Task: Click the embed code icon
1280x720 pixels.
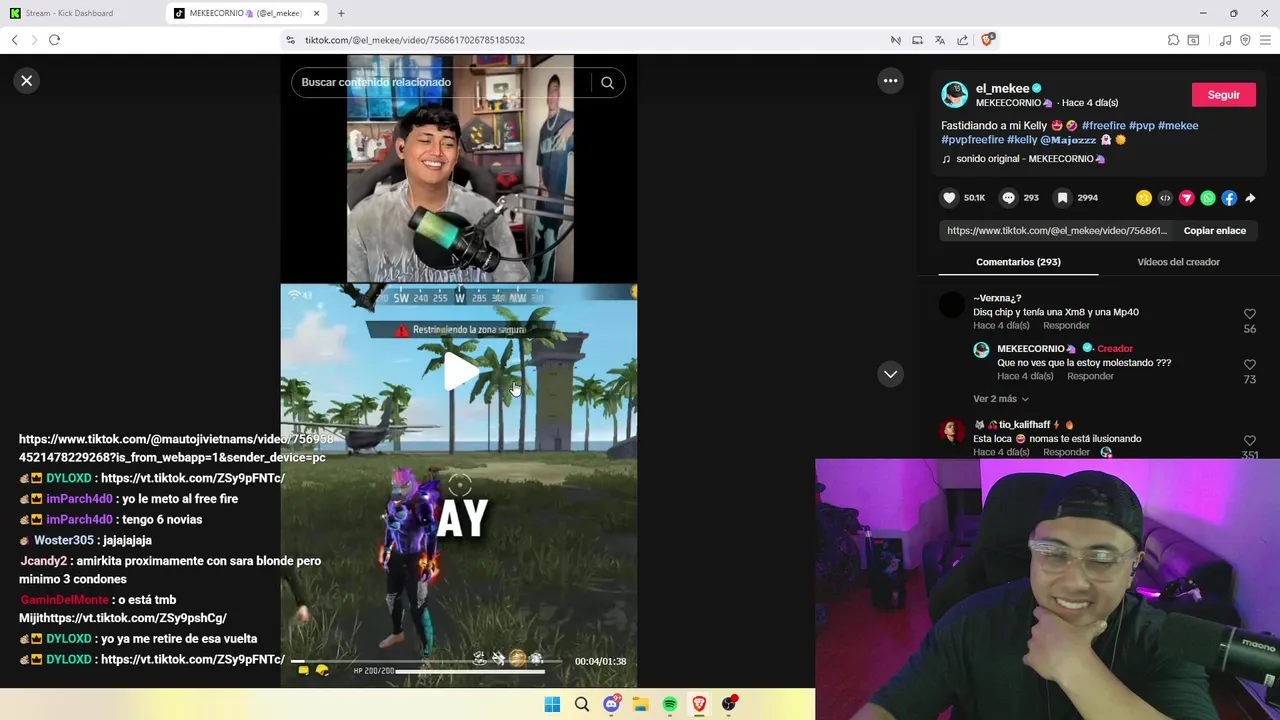Action: click(x=1165, y=198)
